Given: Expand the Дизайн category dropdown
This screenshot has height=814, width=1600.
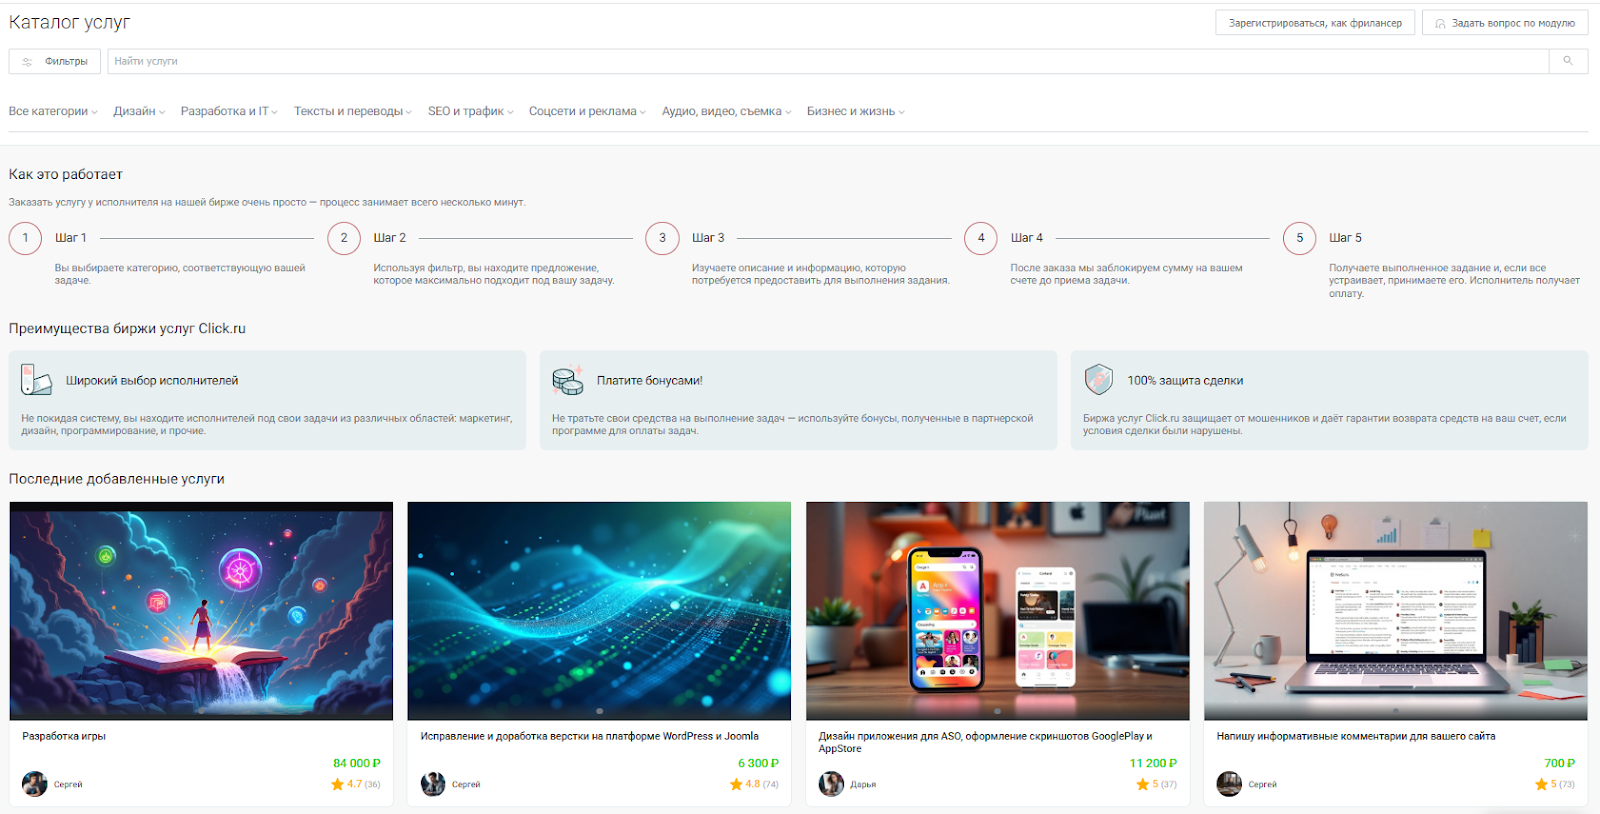Looking at the screenshot, I should 139,112.
